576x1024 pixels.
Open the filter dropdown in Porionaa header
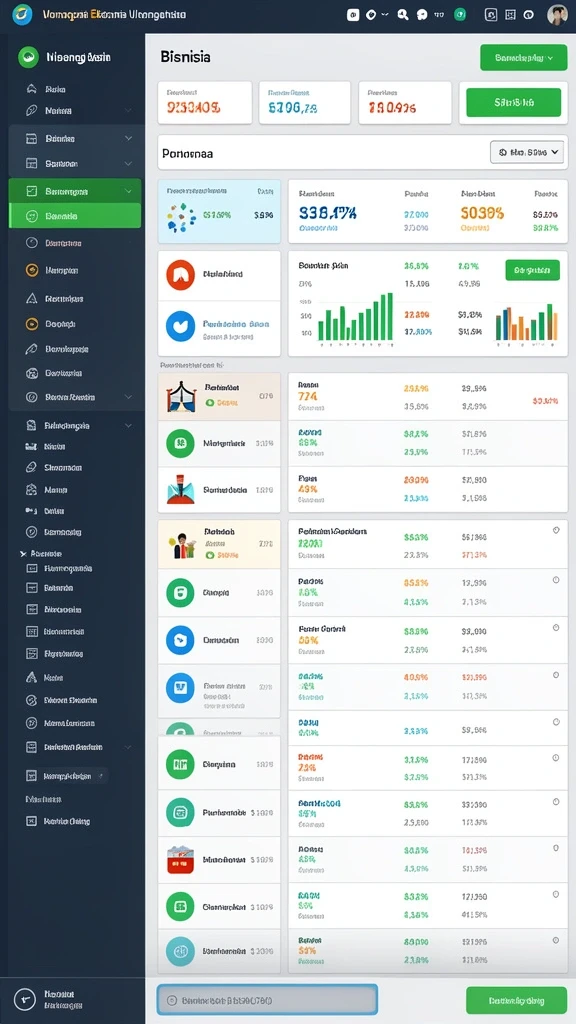tap(528, 152)
